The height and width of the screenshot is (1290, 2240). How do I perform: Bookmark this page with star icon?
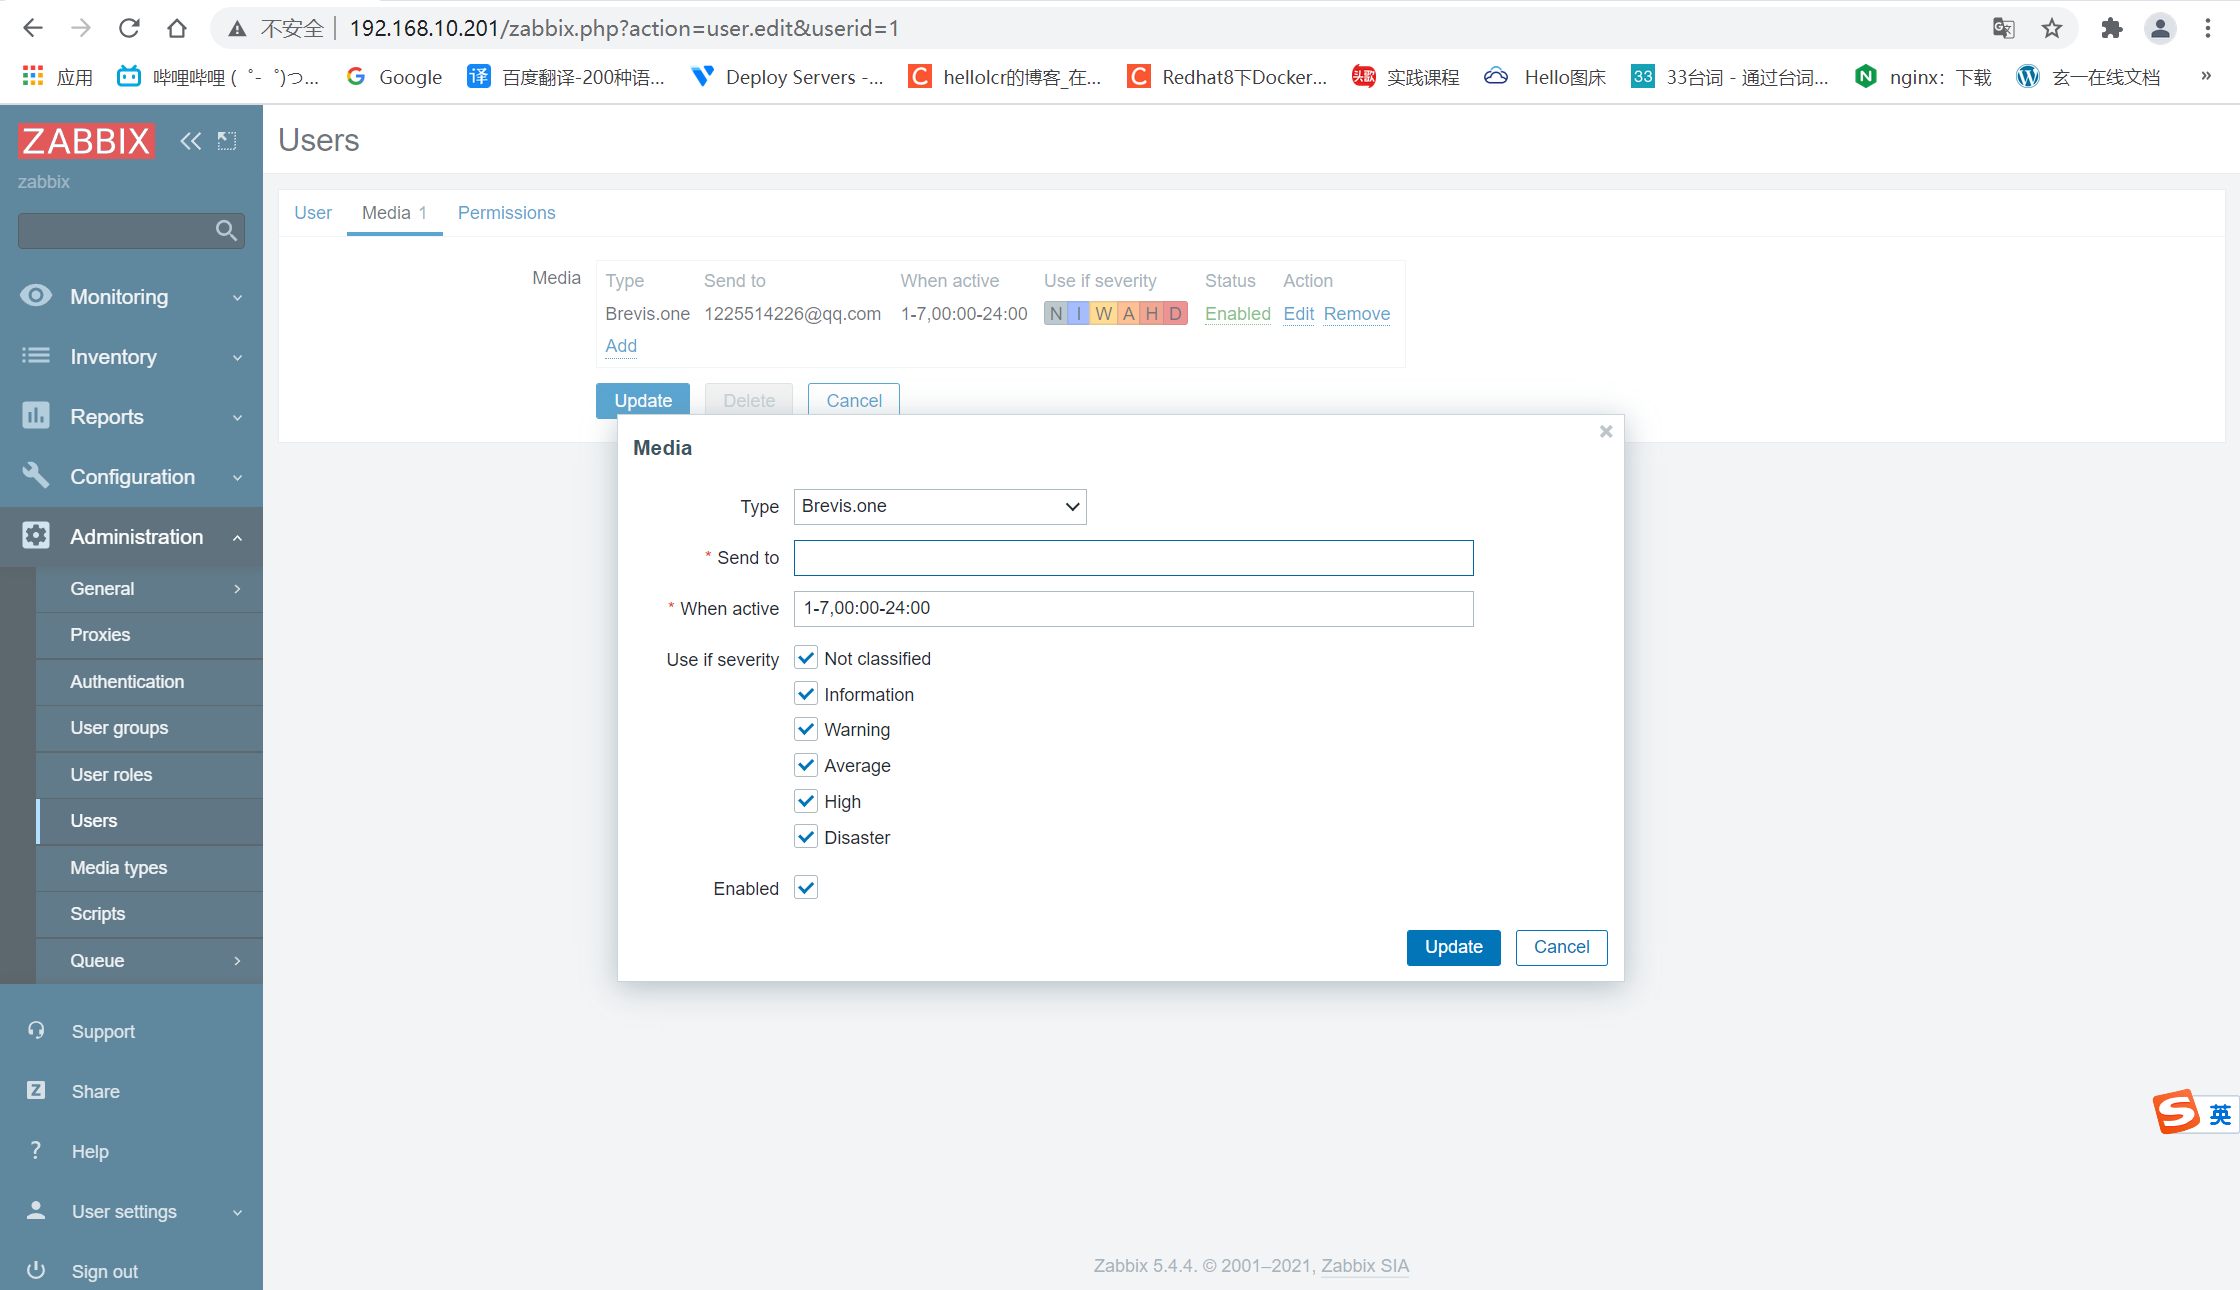tap(2052, 28)
